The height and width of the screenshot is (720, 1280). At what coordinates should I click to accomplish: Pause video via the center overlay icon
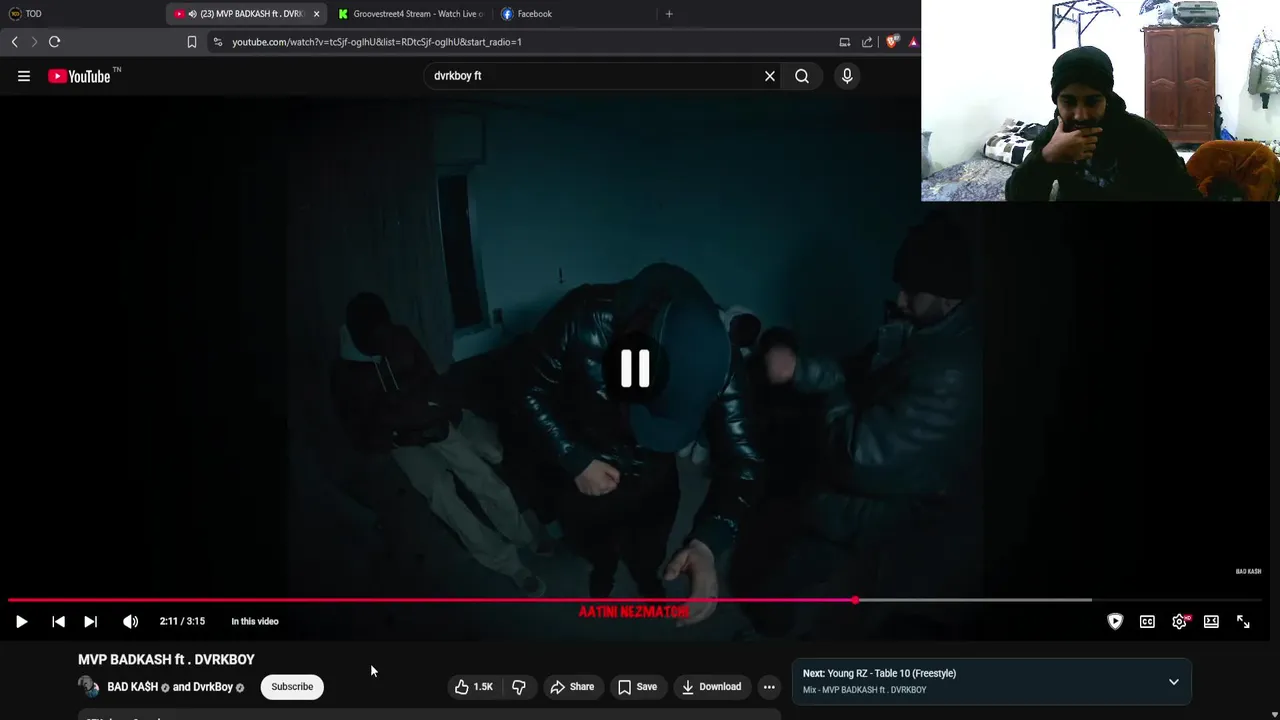click(635, 368)
